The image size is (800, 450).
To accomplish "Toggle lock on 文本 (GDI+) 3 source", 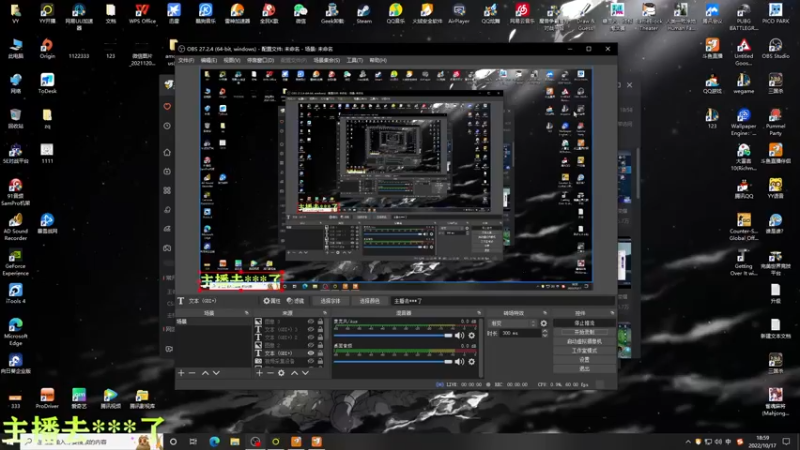I will pyautogui.click(x=320, y=330).
